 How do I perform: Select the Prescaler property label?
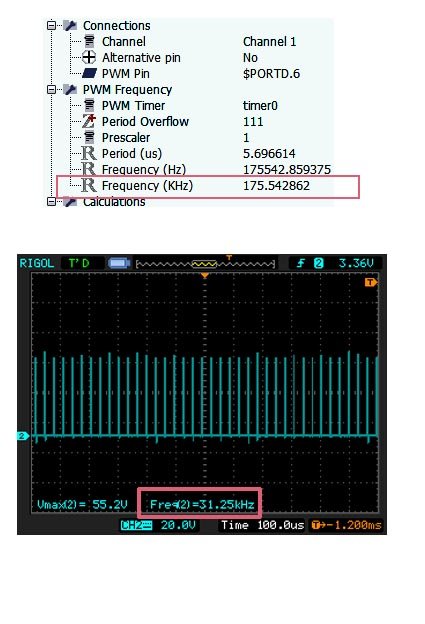126,138
